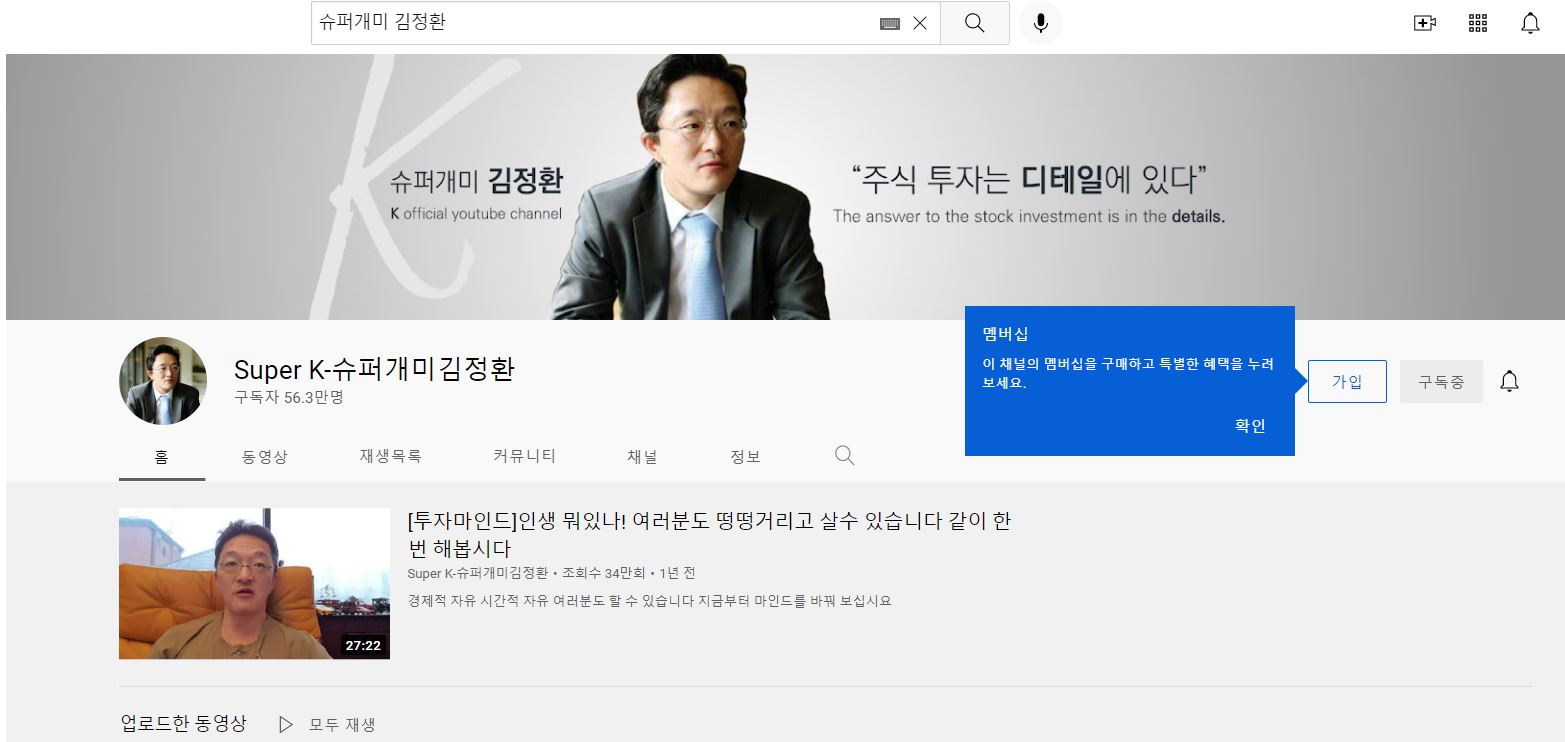The image size is (1565, 742).
Task: Dismiss the membership tooltip with 확인
Action: click(1250, 426)
